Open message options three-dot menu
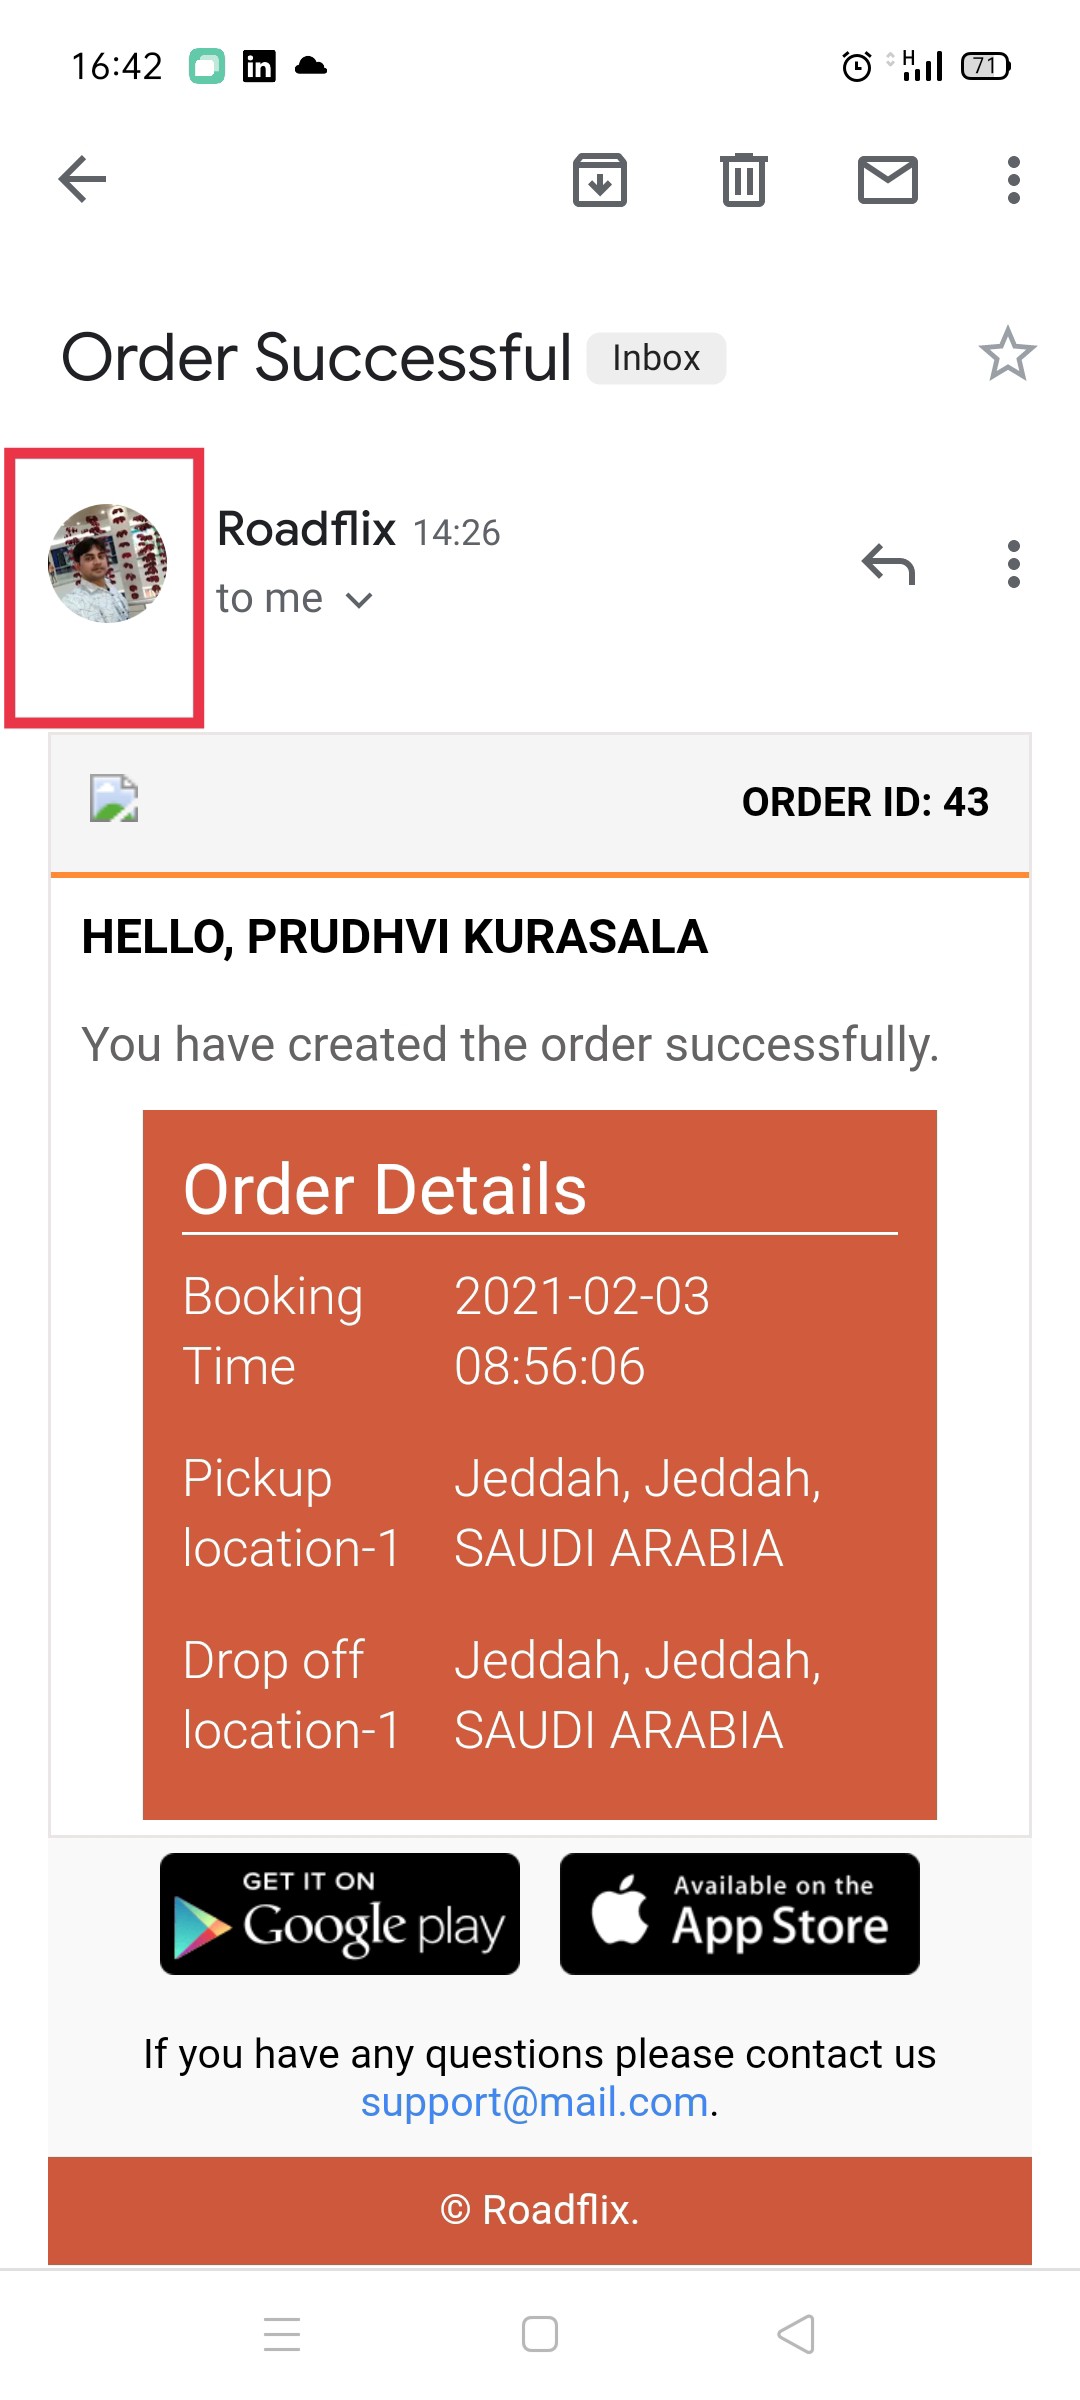Image resolution: width=1080 pixels, height=2400 pixels. coord(1013,565)
